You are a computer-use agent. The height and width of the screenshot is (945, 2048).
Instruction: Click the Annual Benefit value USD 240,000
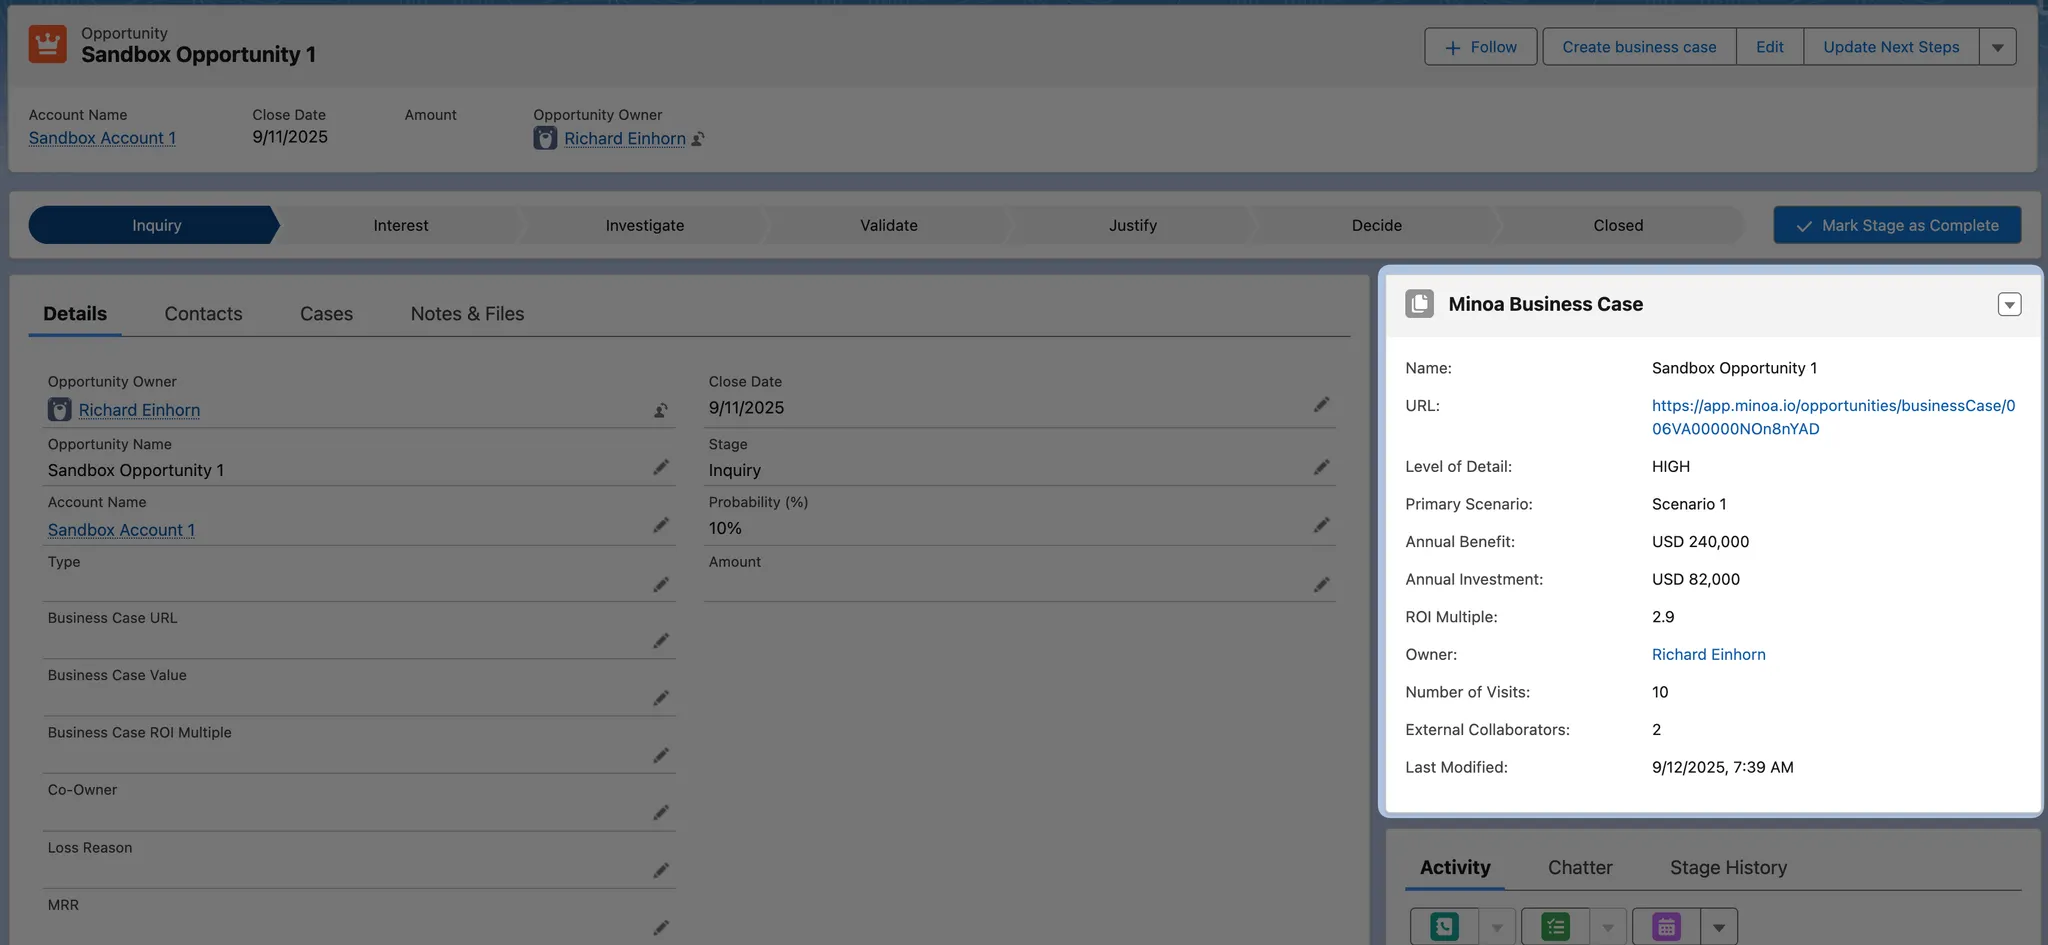tap(1700, 542)
